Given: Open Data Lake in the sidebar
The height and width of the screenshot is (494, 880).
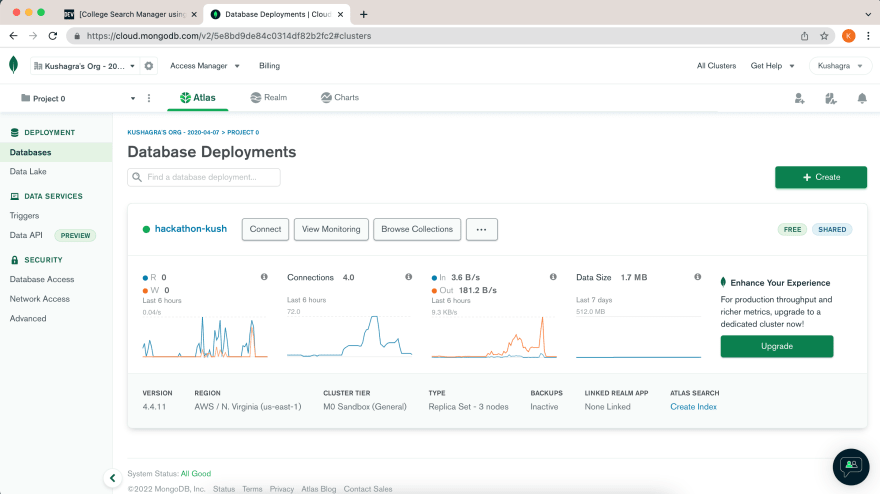Looking at the screenshot, I should [x=28, y=171].
